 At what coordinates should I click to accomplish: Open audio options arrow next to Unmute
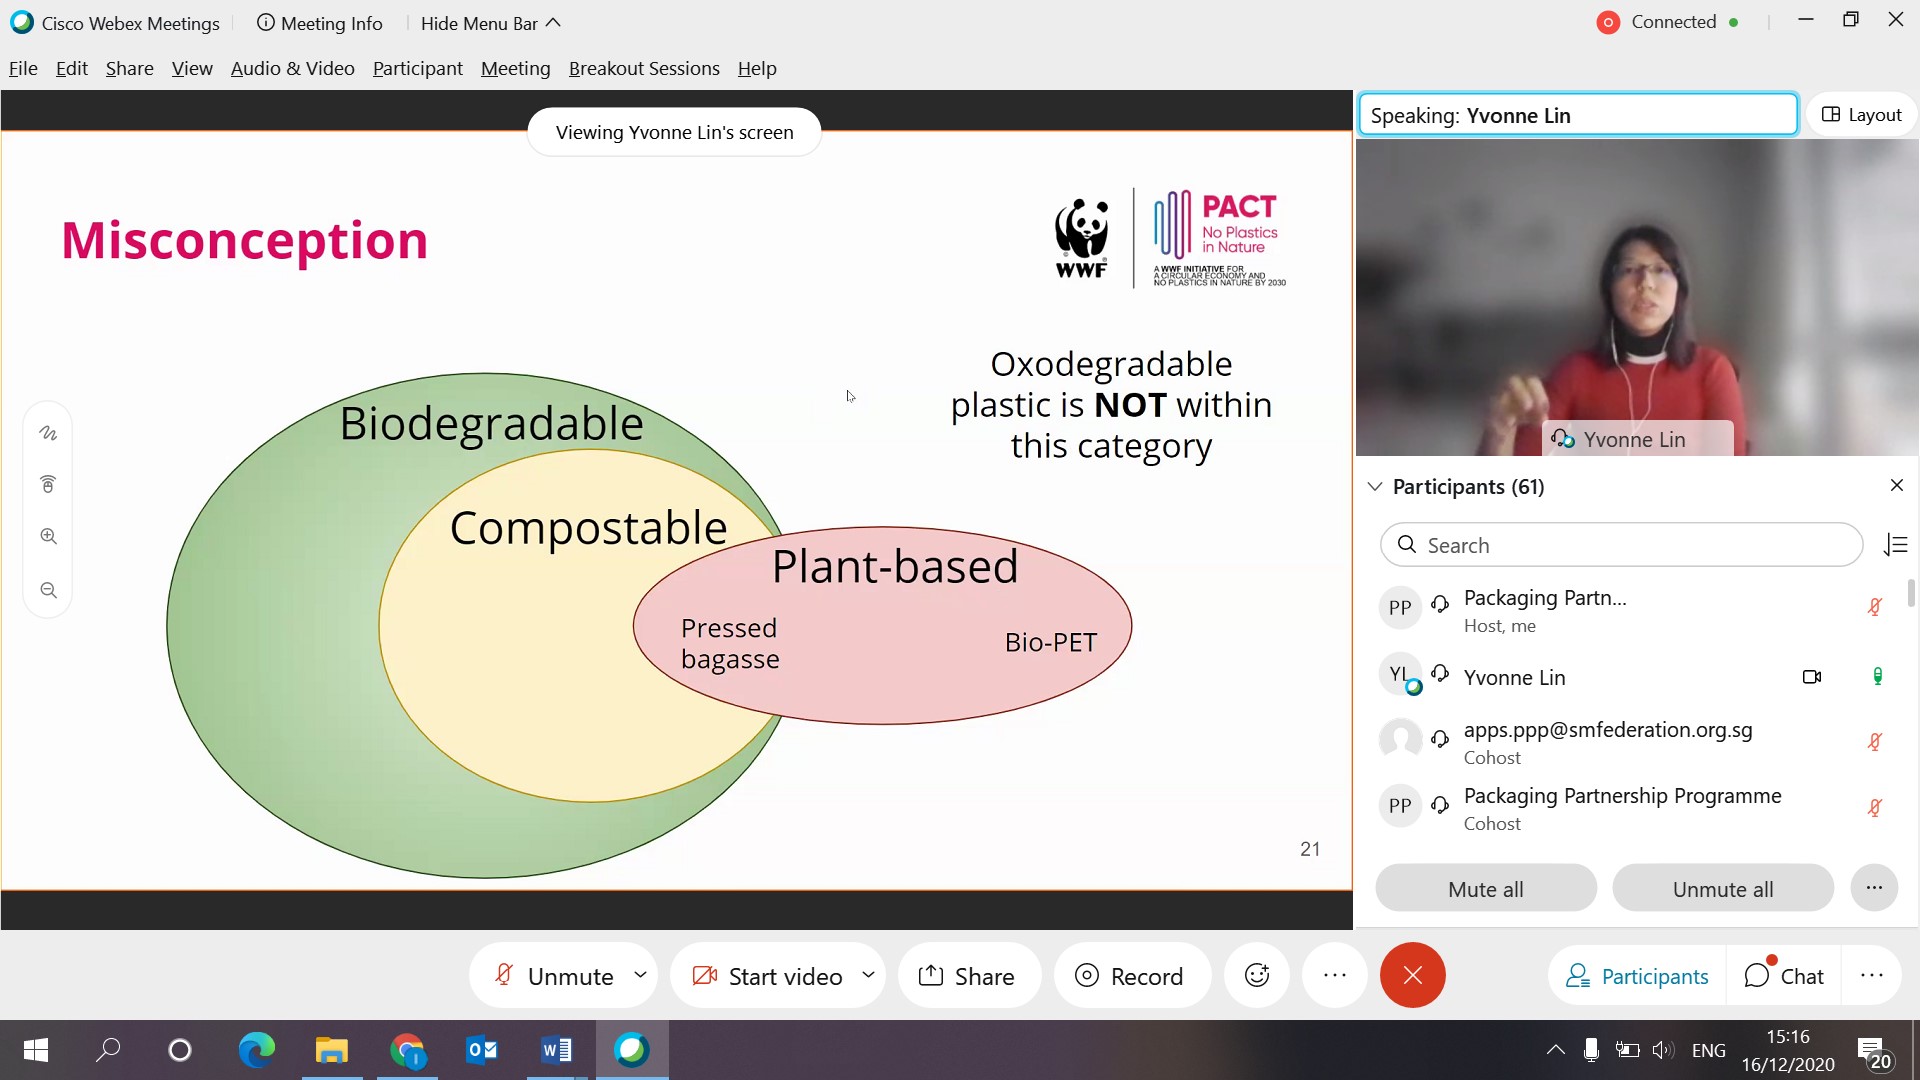[640, 974]
